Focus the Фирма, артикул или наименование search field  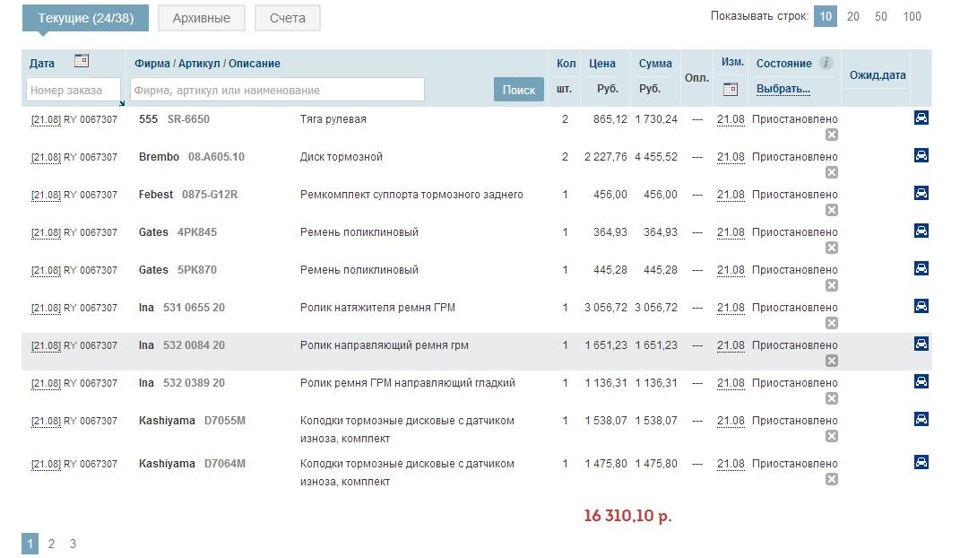click(x=276, y=90)
